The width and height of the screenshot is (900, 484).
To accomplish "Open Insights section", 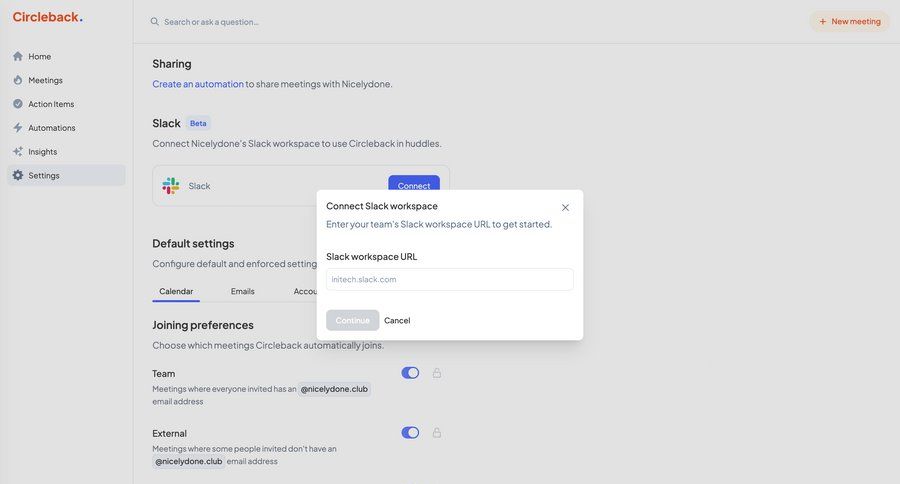I will coord(42,152).
